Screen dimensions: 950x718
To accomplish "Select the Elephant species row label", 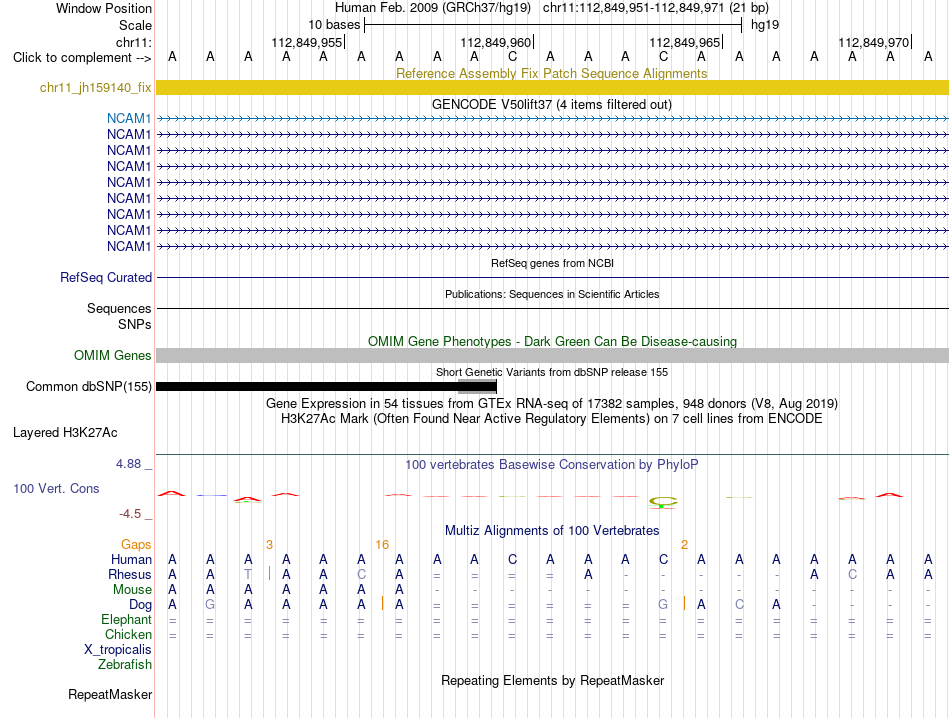I will point(127,619).
